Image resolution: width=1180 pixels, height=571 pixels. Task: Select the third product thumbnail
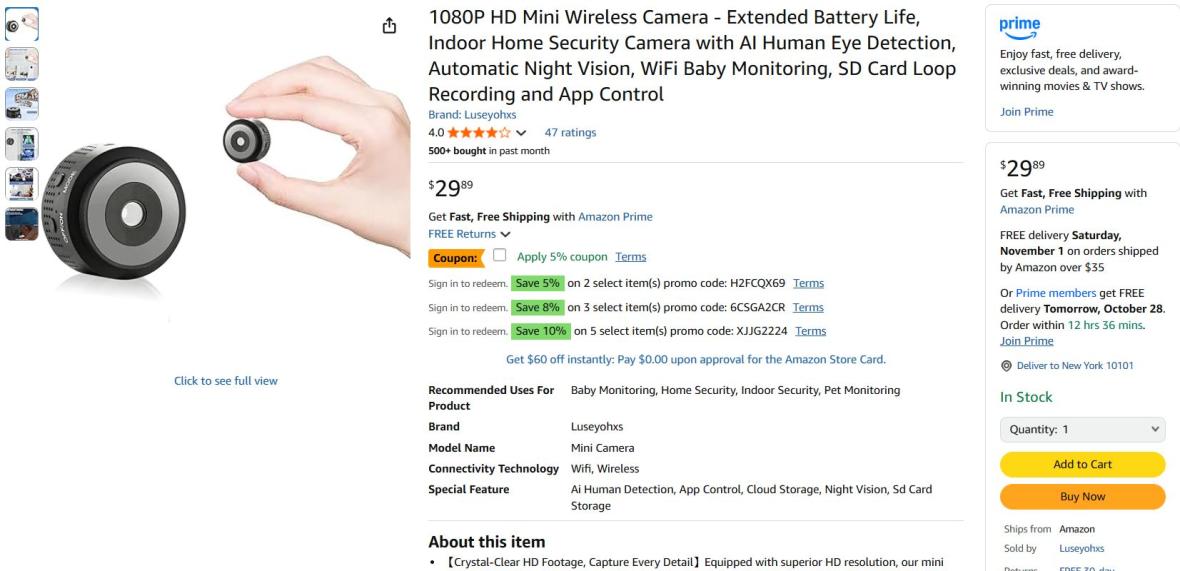coord(21,104)
